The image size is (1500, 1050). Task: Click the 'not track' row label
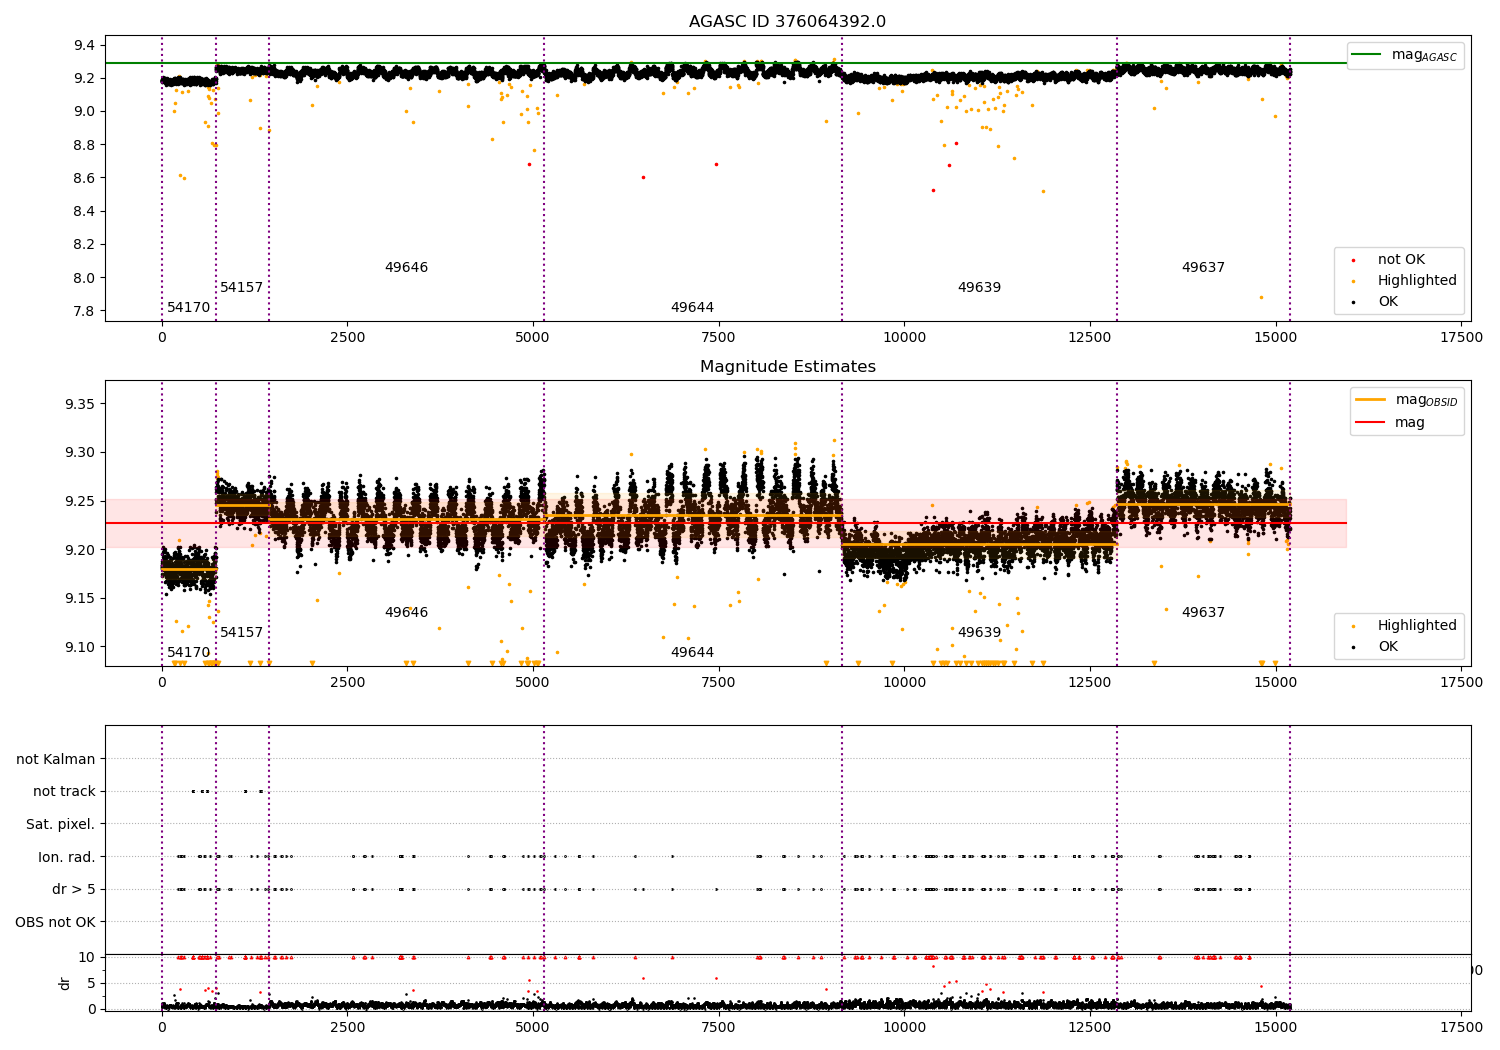click(64, 792)
